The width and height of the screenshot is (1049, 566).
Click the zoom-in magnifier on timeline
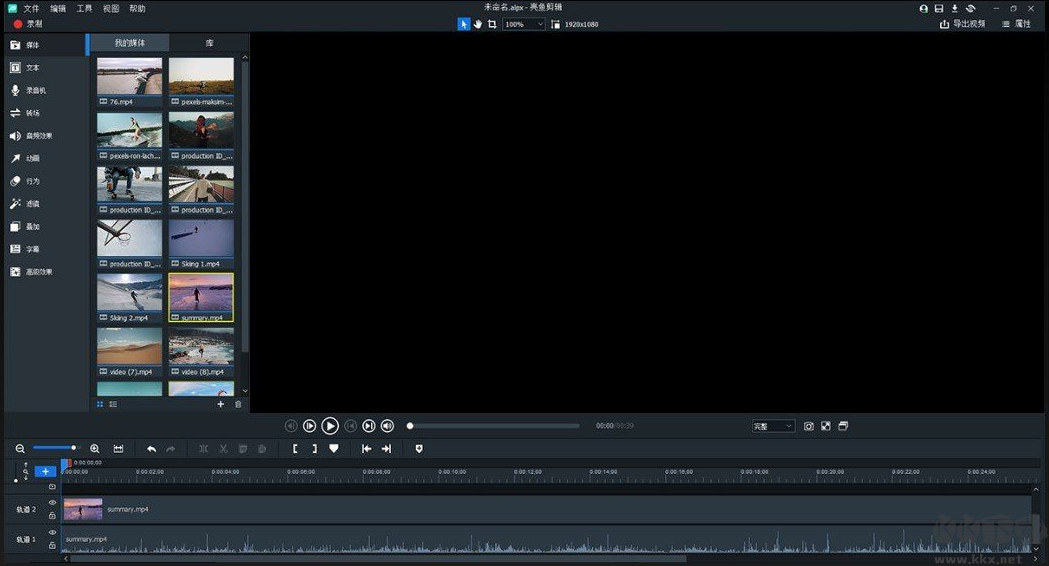[95, 449]
